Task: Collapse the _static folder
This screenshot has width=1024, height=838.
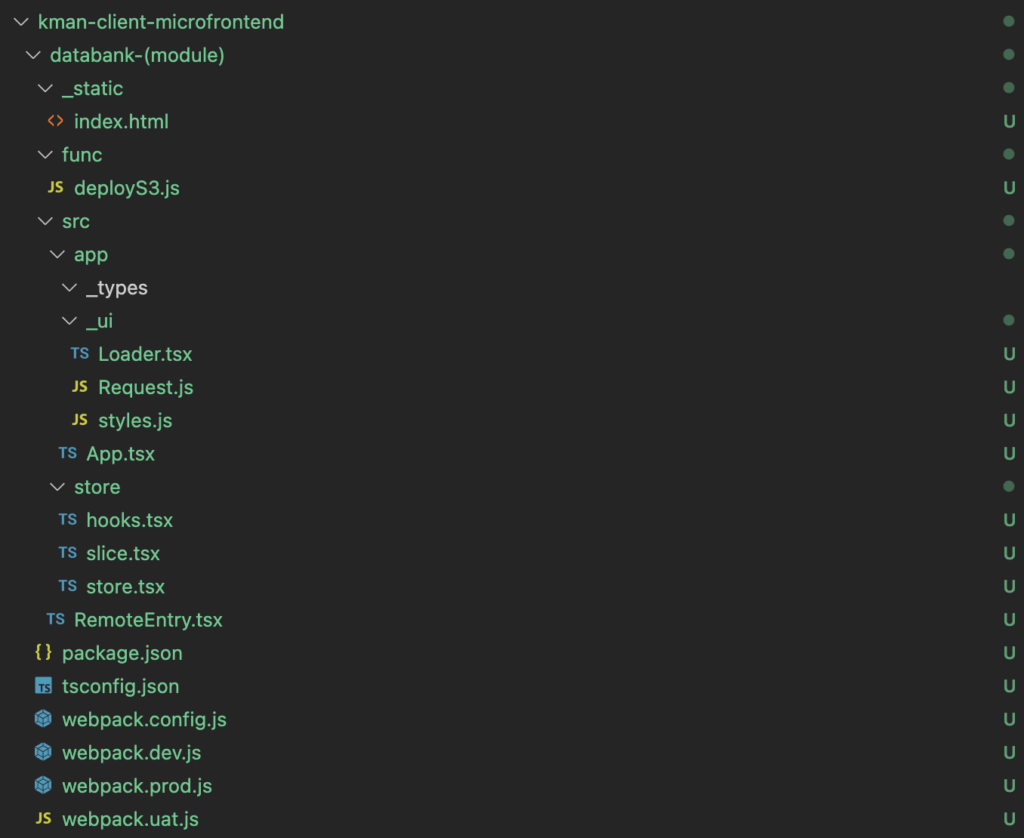Action: (x=44, y=88)
